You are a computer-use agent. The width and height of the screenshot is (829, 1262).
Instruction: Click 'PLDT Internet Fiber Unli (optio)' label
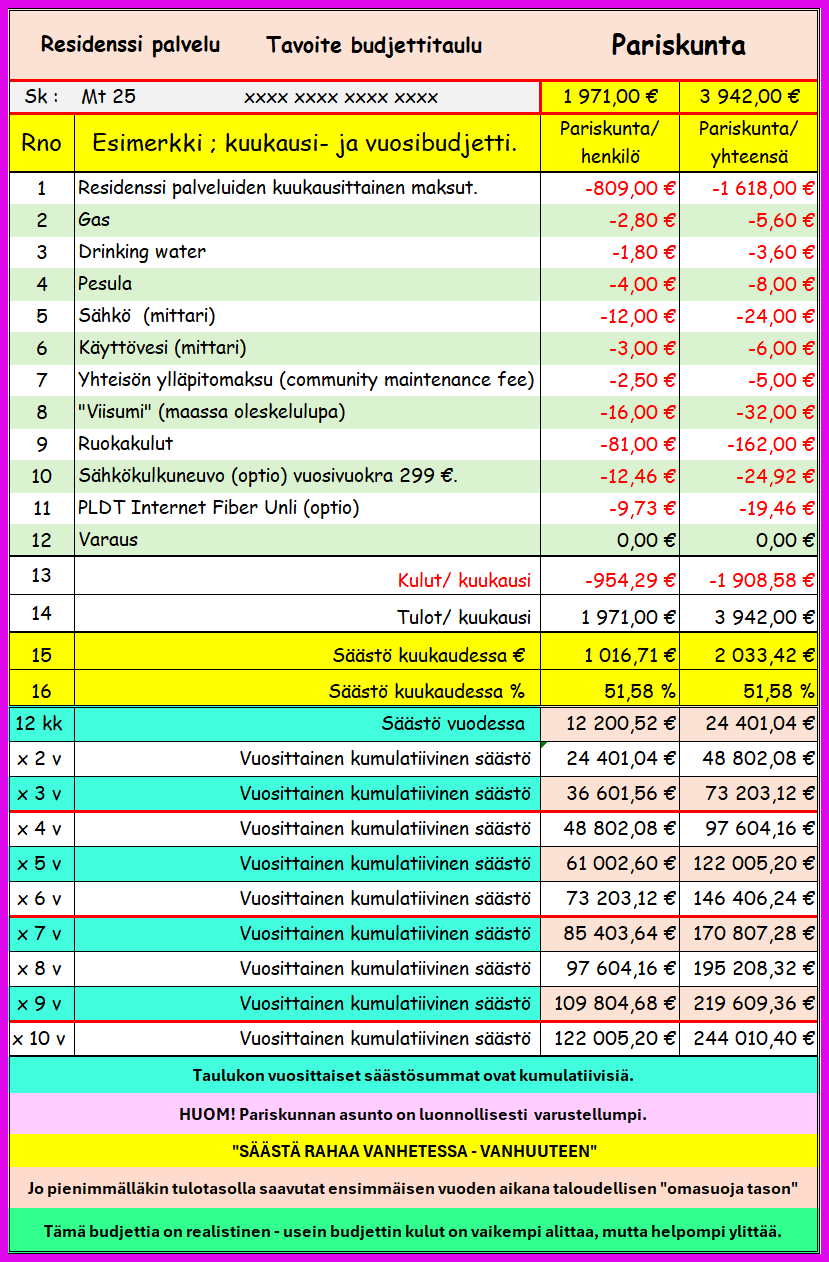pyautogui.click(x=219, y=508)
